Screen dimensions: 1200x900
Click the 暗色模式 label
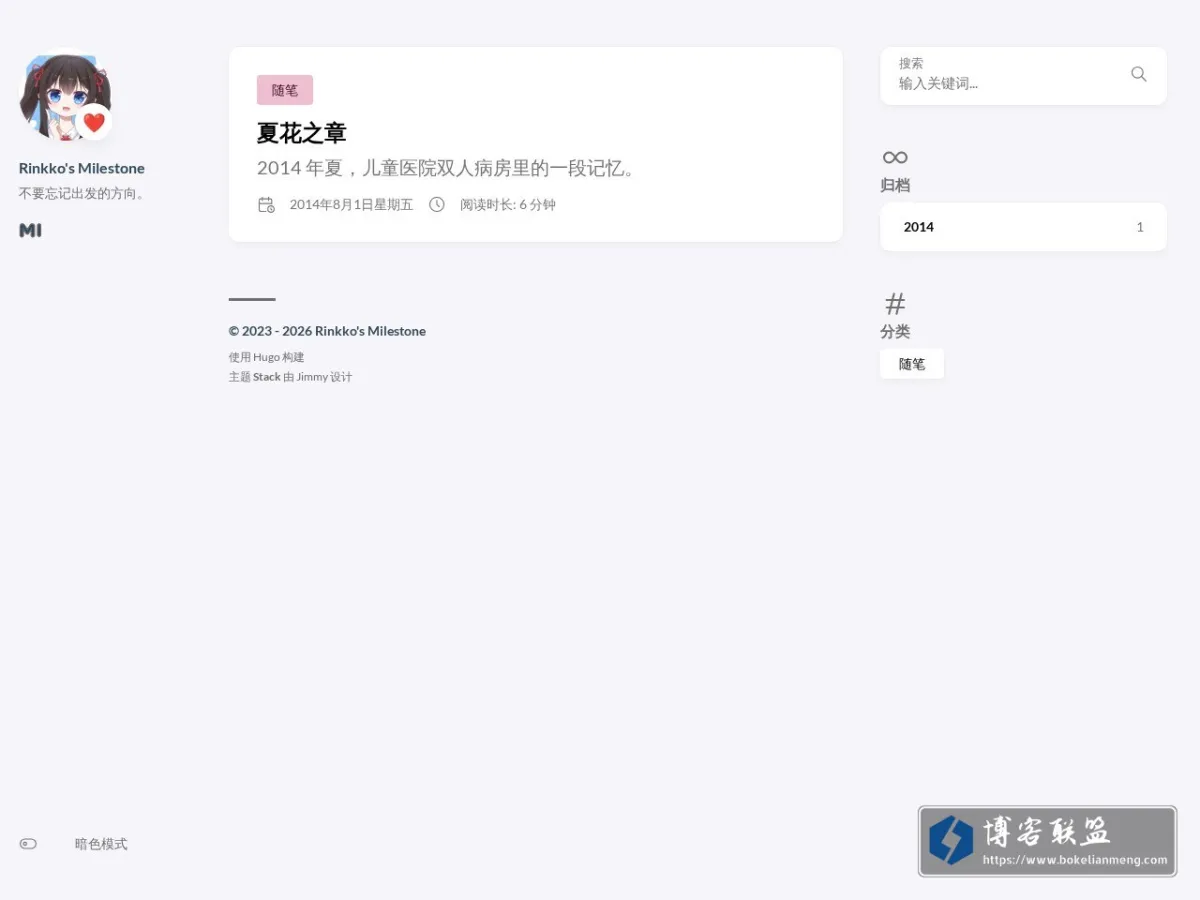coord(101,844)
